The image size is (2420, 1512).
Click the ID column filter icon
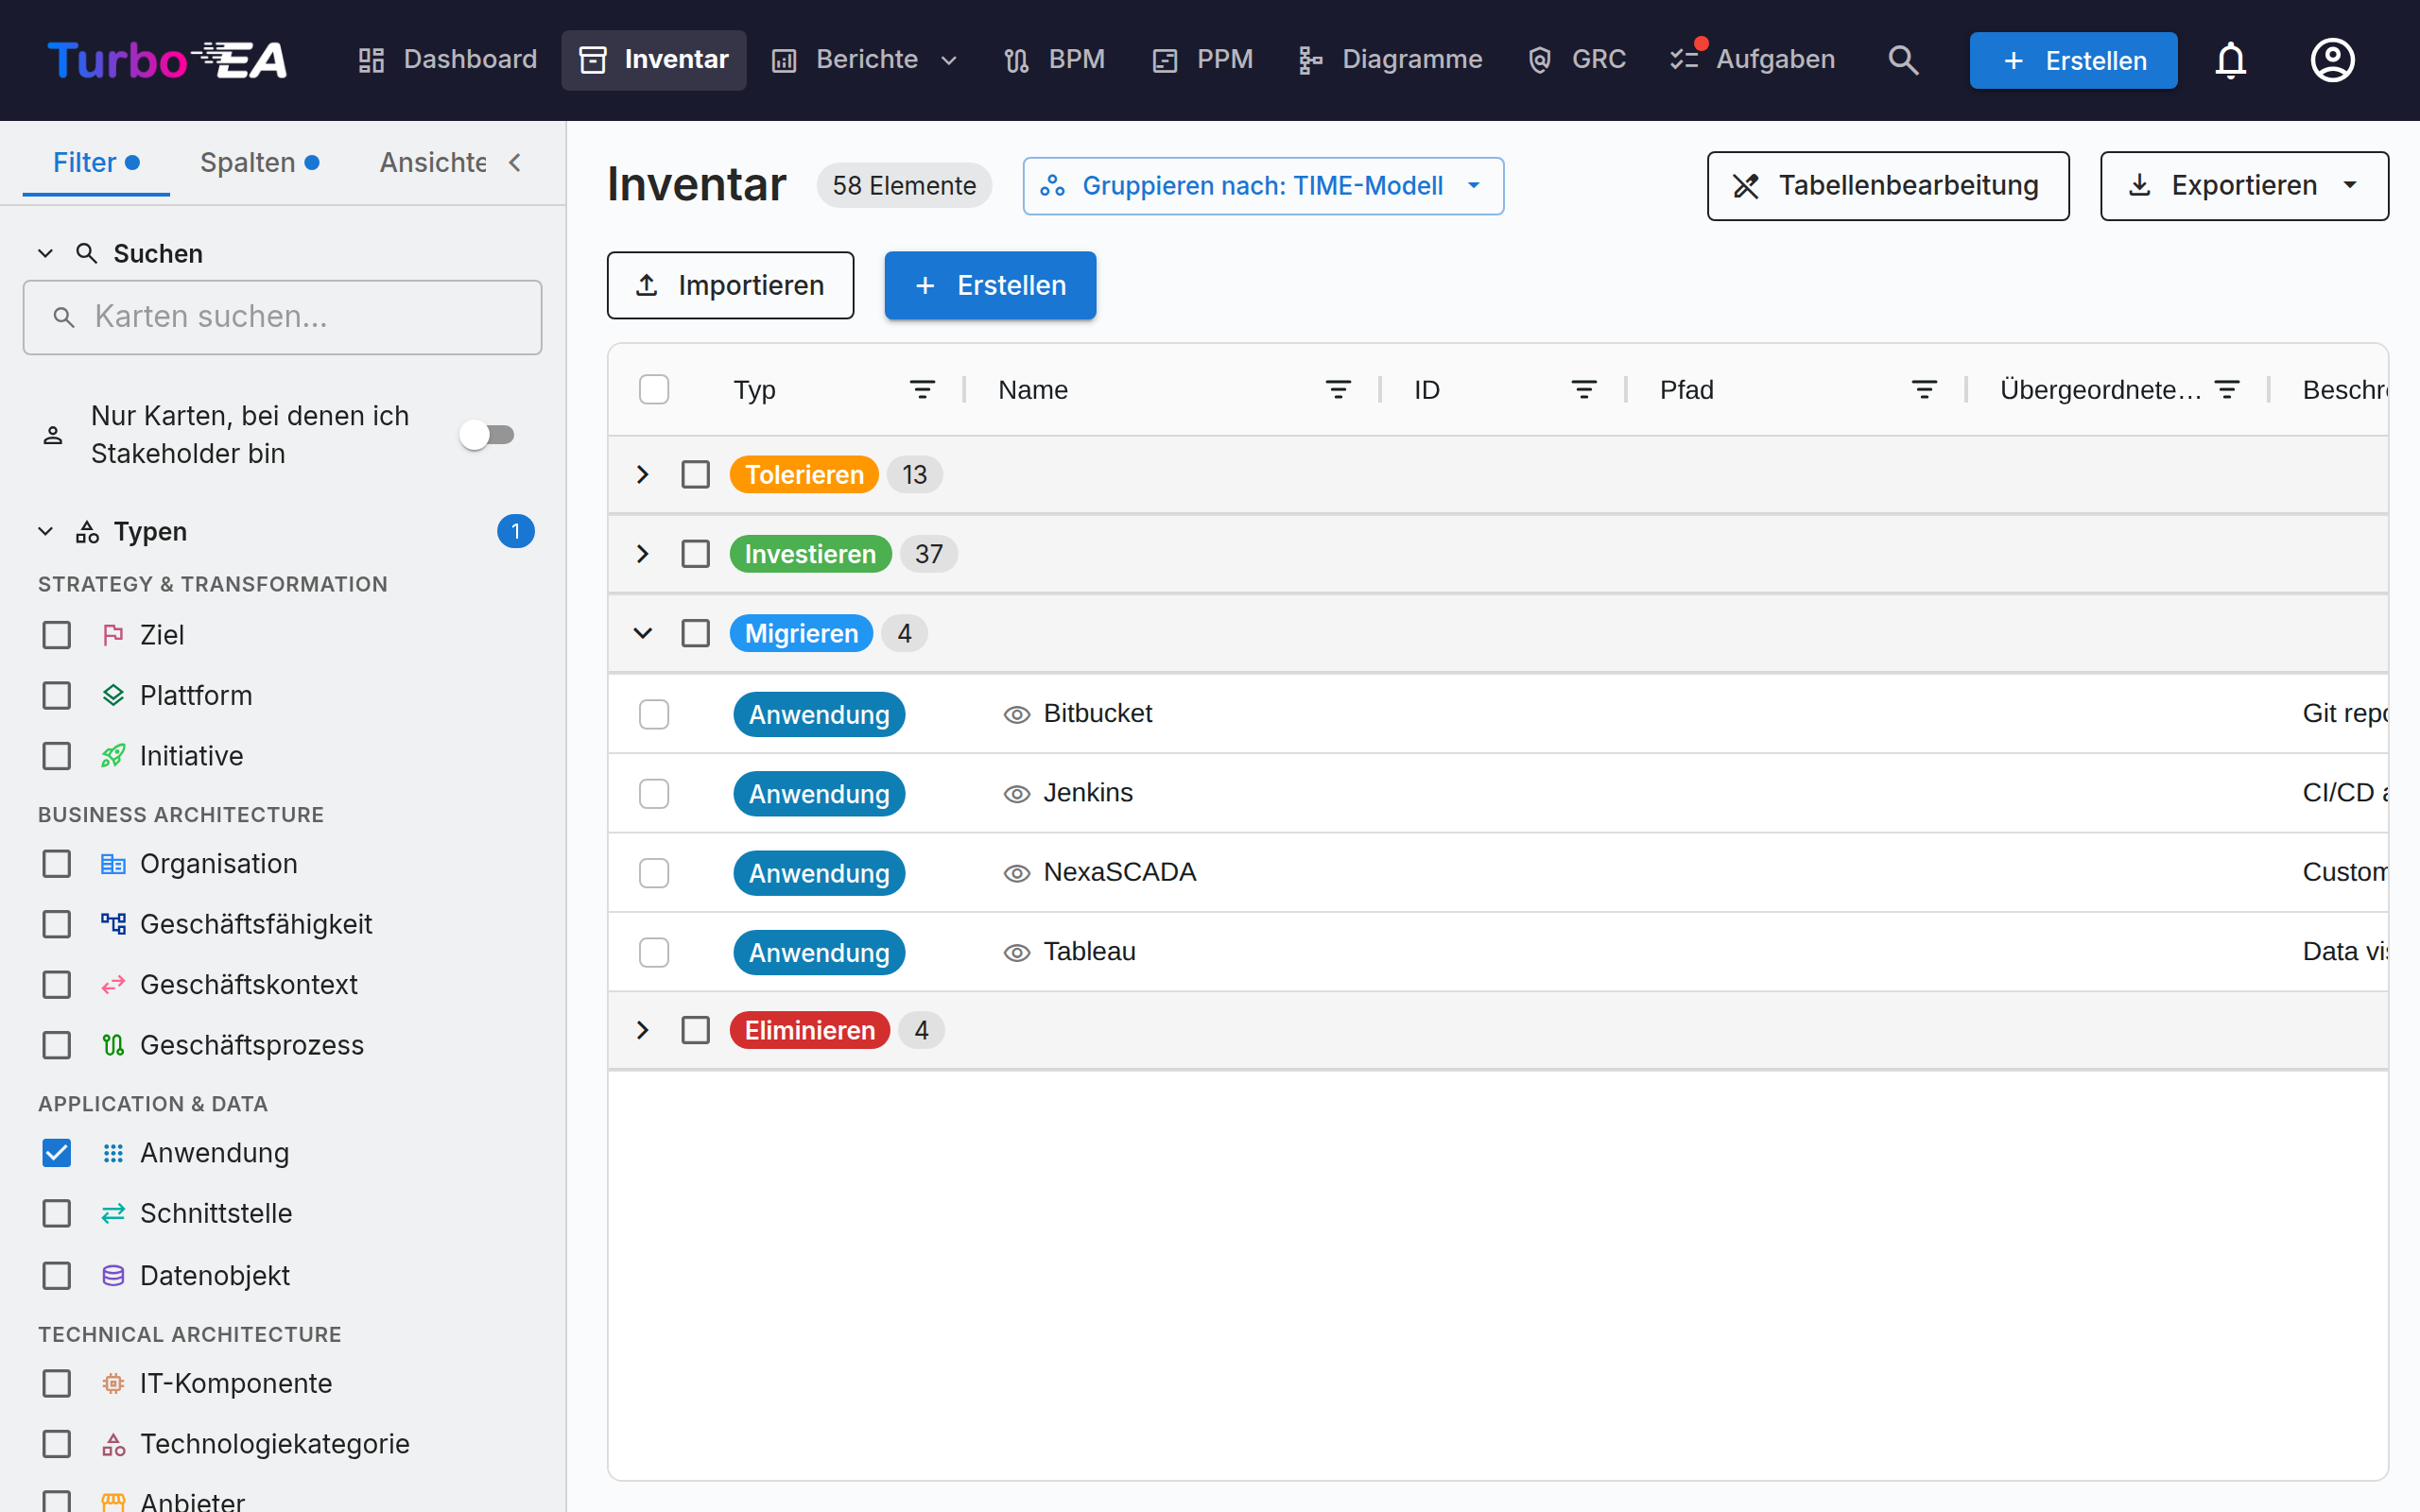[1584, 390]
